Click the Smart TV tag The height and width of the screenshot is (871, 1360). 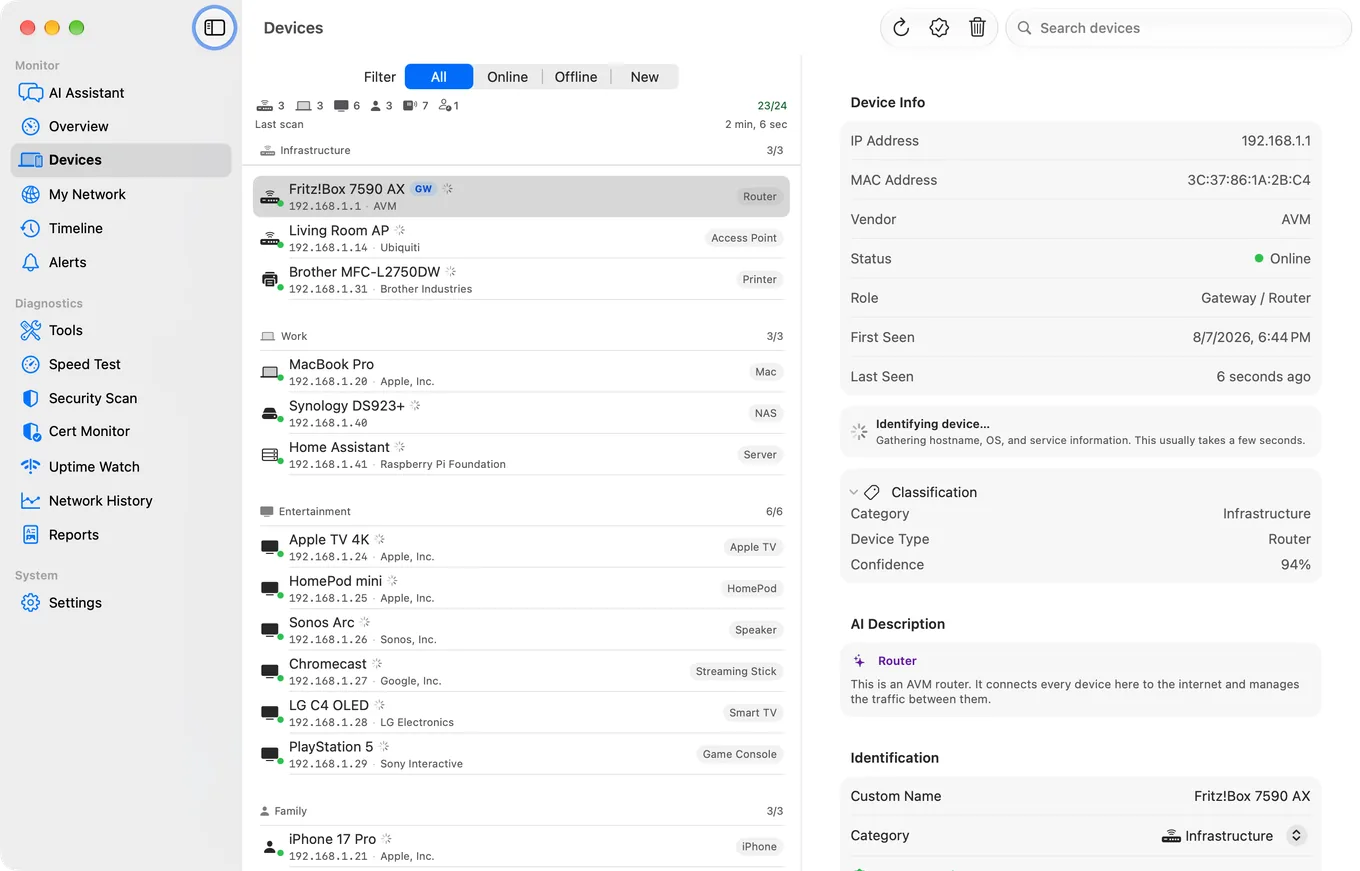(x=752, y=713)
